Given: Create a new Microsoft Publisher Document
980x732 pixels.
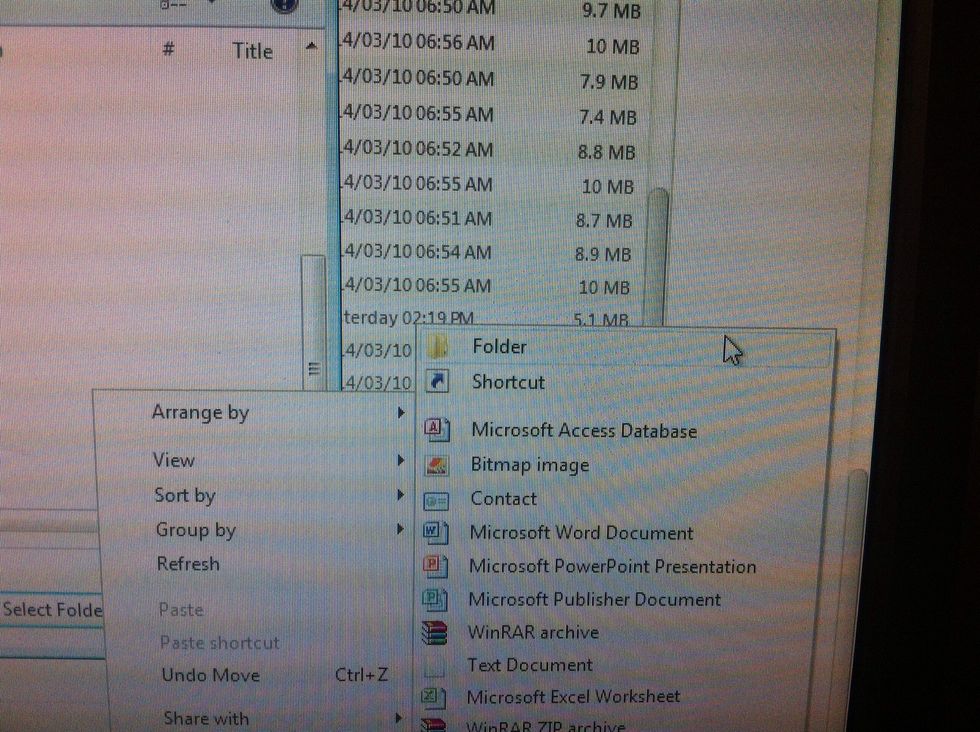Looking at the screenshot, I should pyautogui.click(x=593, y=600).
